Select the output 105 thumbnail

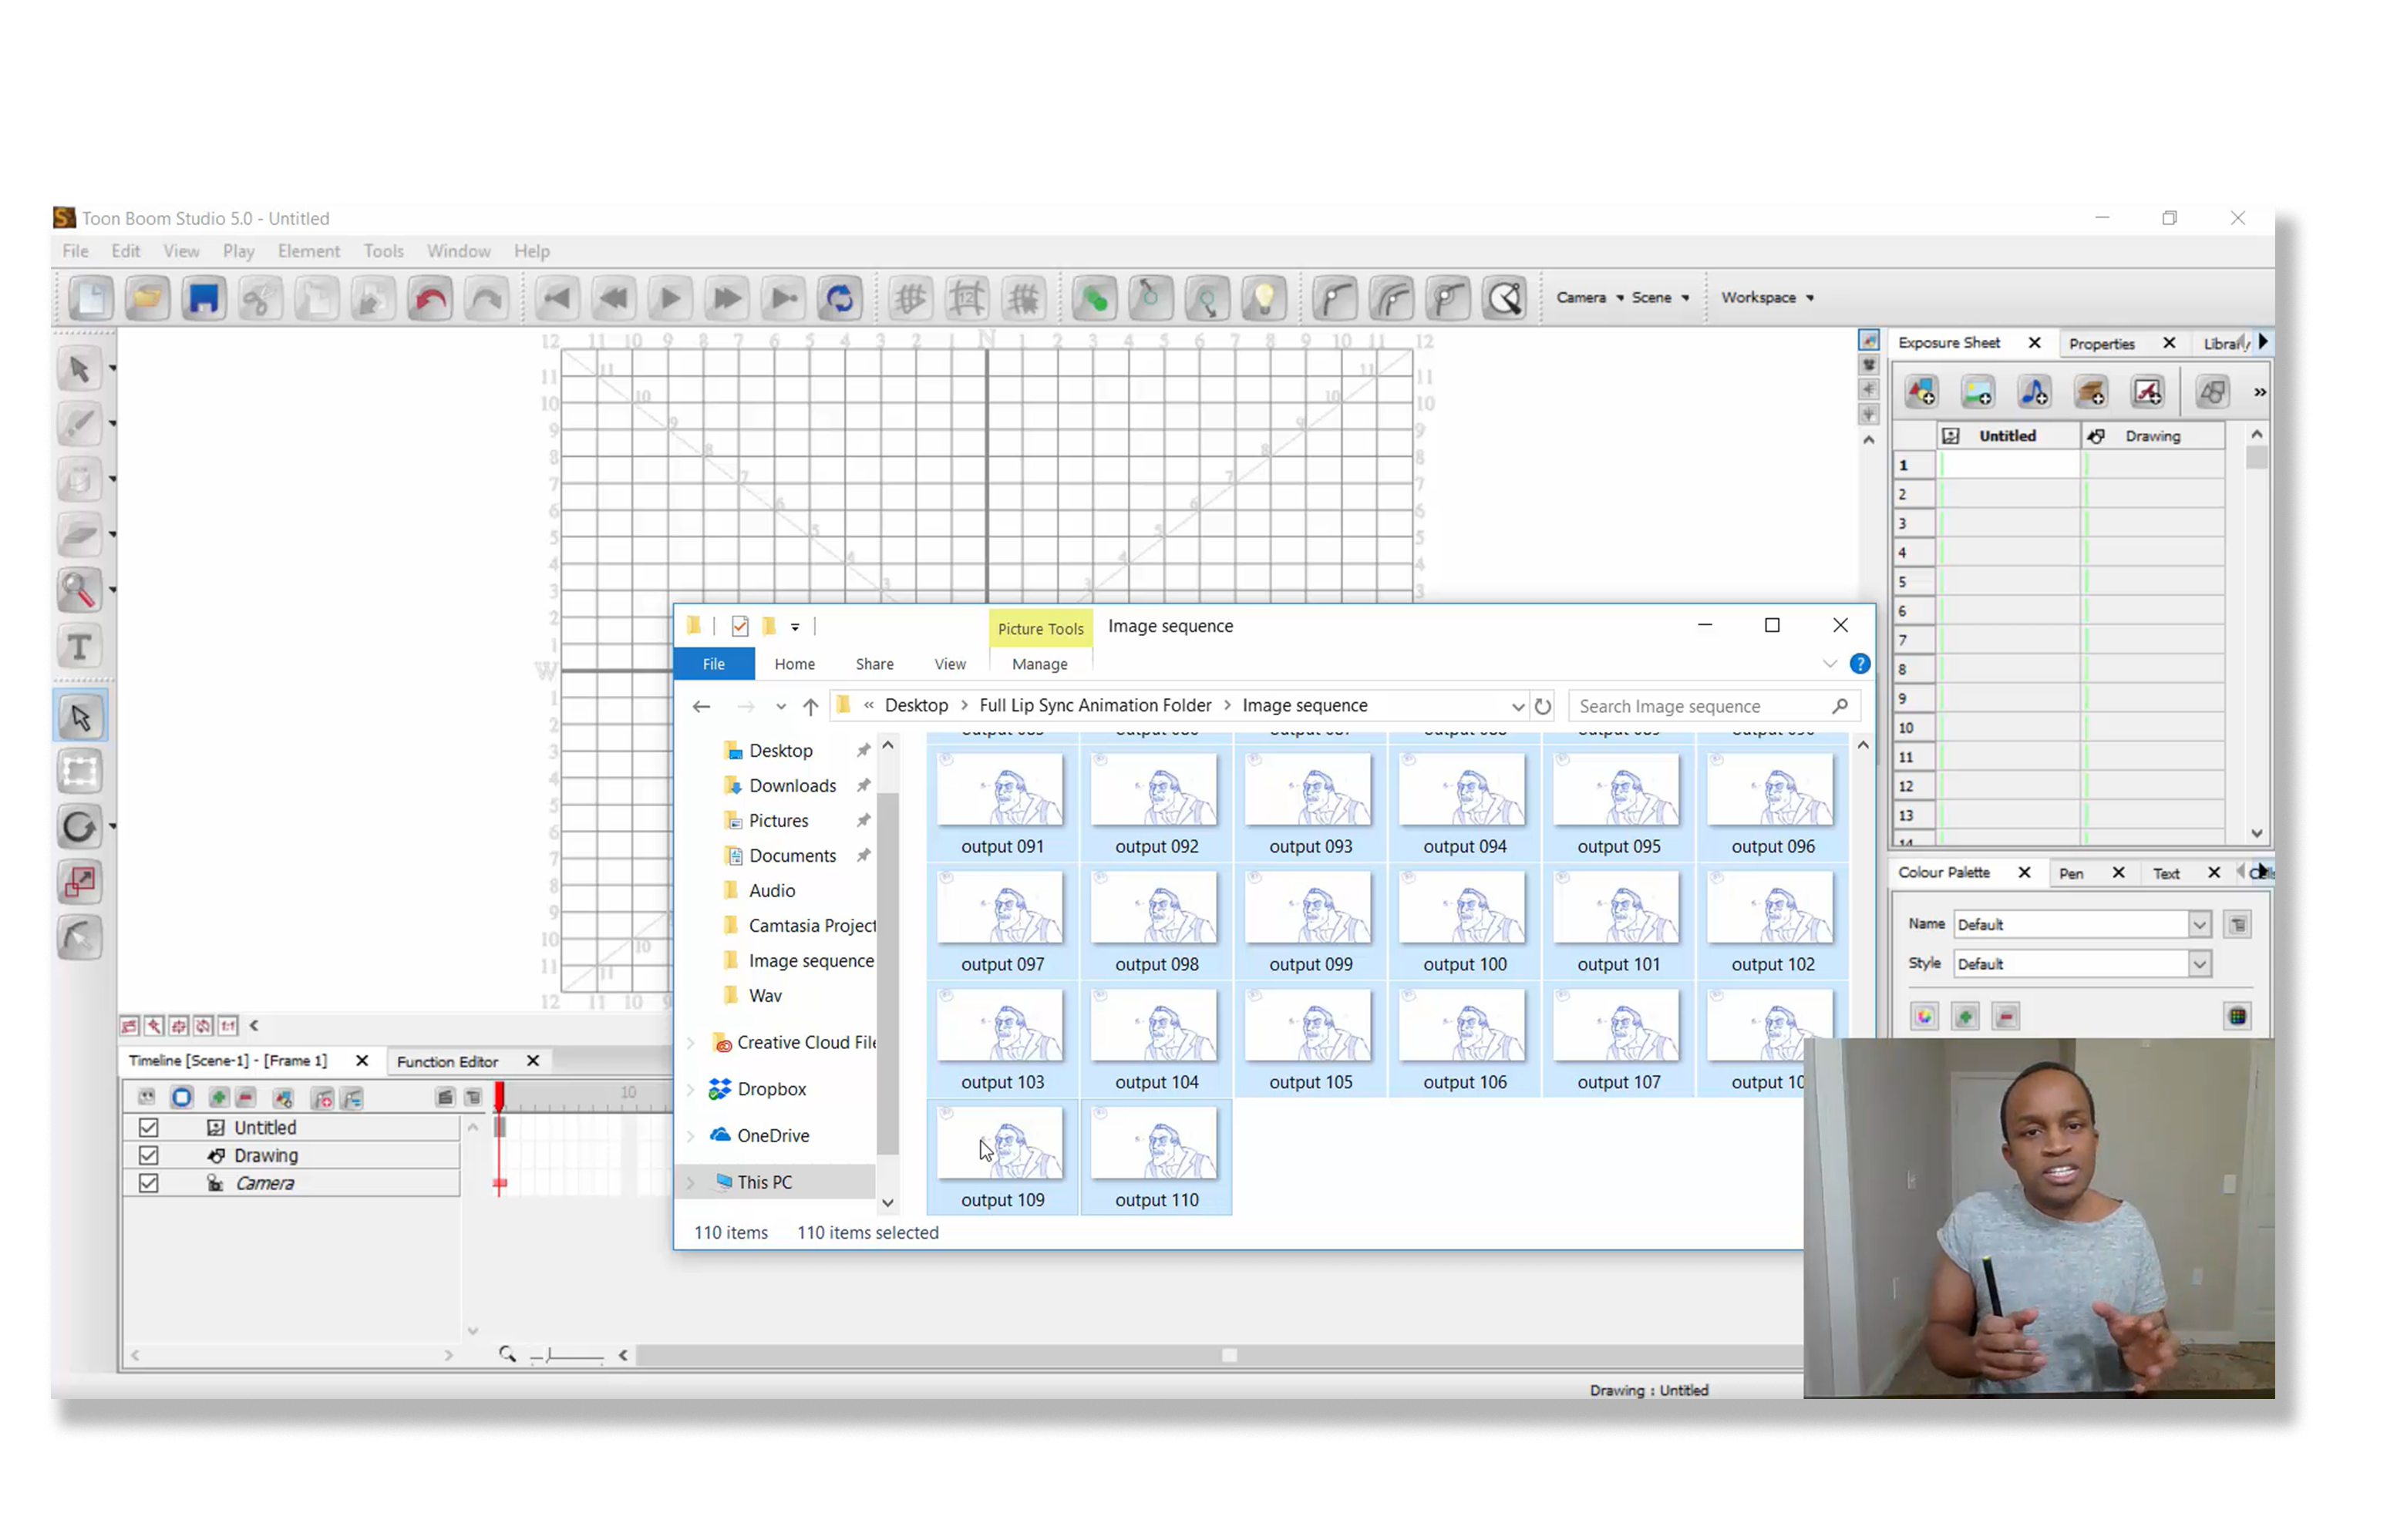(1310, 1038)
